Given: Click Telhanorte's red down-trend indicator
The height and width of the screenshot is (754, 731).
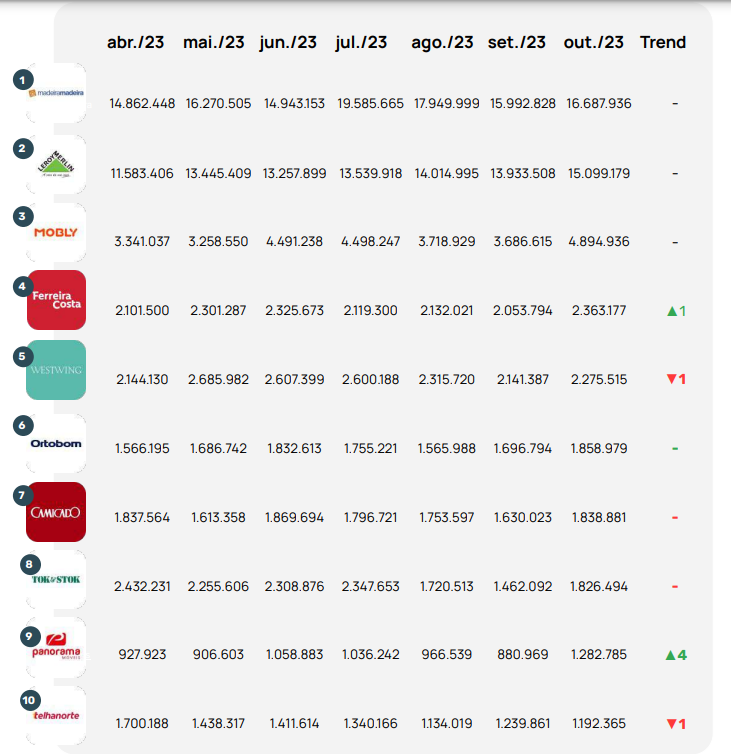Looking at the screenshot, I should 675,723.
